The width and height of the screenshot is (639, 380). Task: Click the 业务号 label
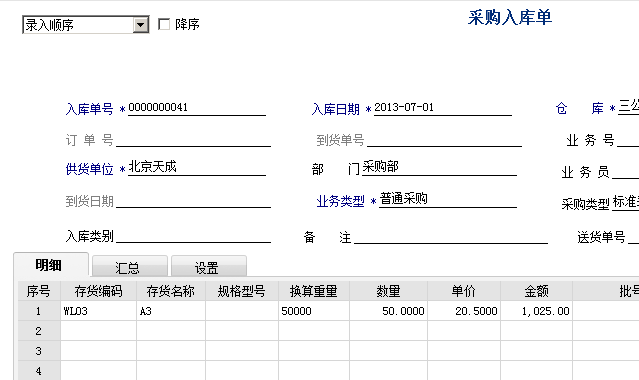click(x=590, y=140)
